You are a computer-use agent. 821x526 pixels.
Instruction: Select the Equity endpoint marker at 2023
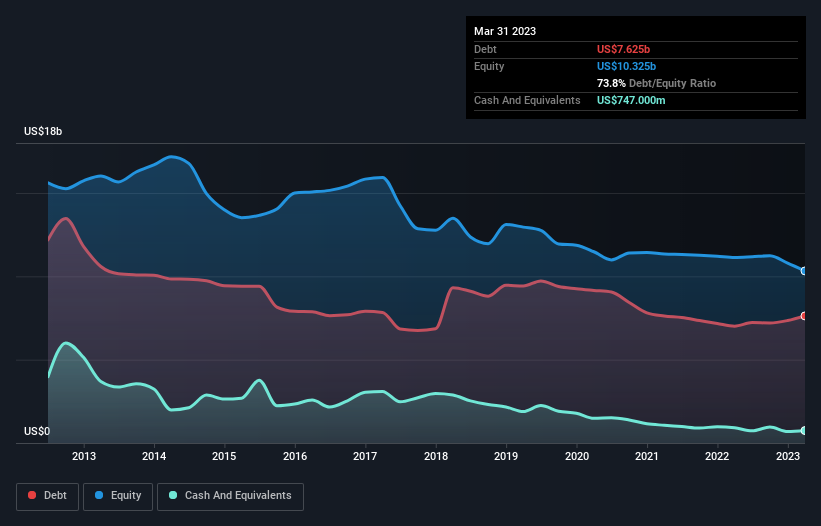(x=804, y=271)
